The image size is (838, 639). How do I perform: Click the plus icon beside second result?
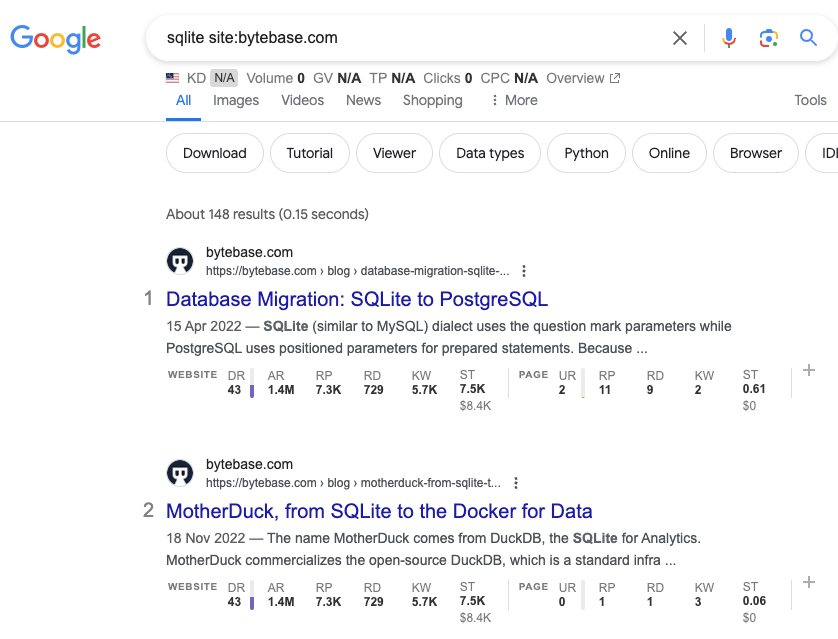pos(809,582)
